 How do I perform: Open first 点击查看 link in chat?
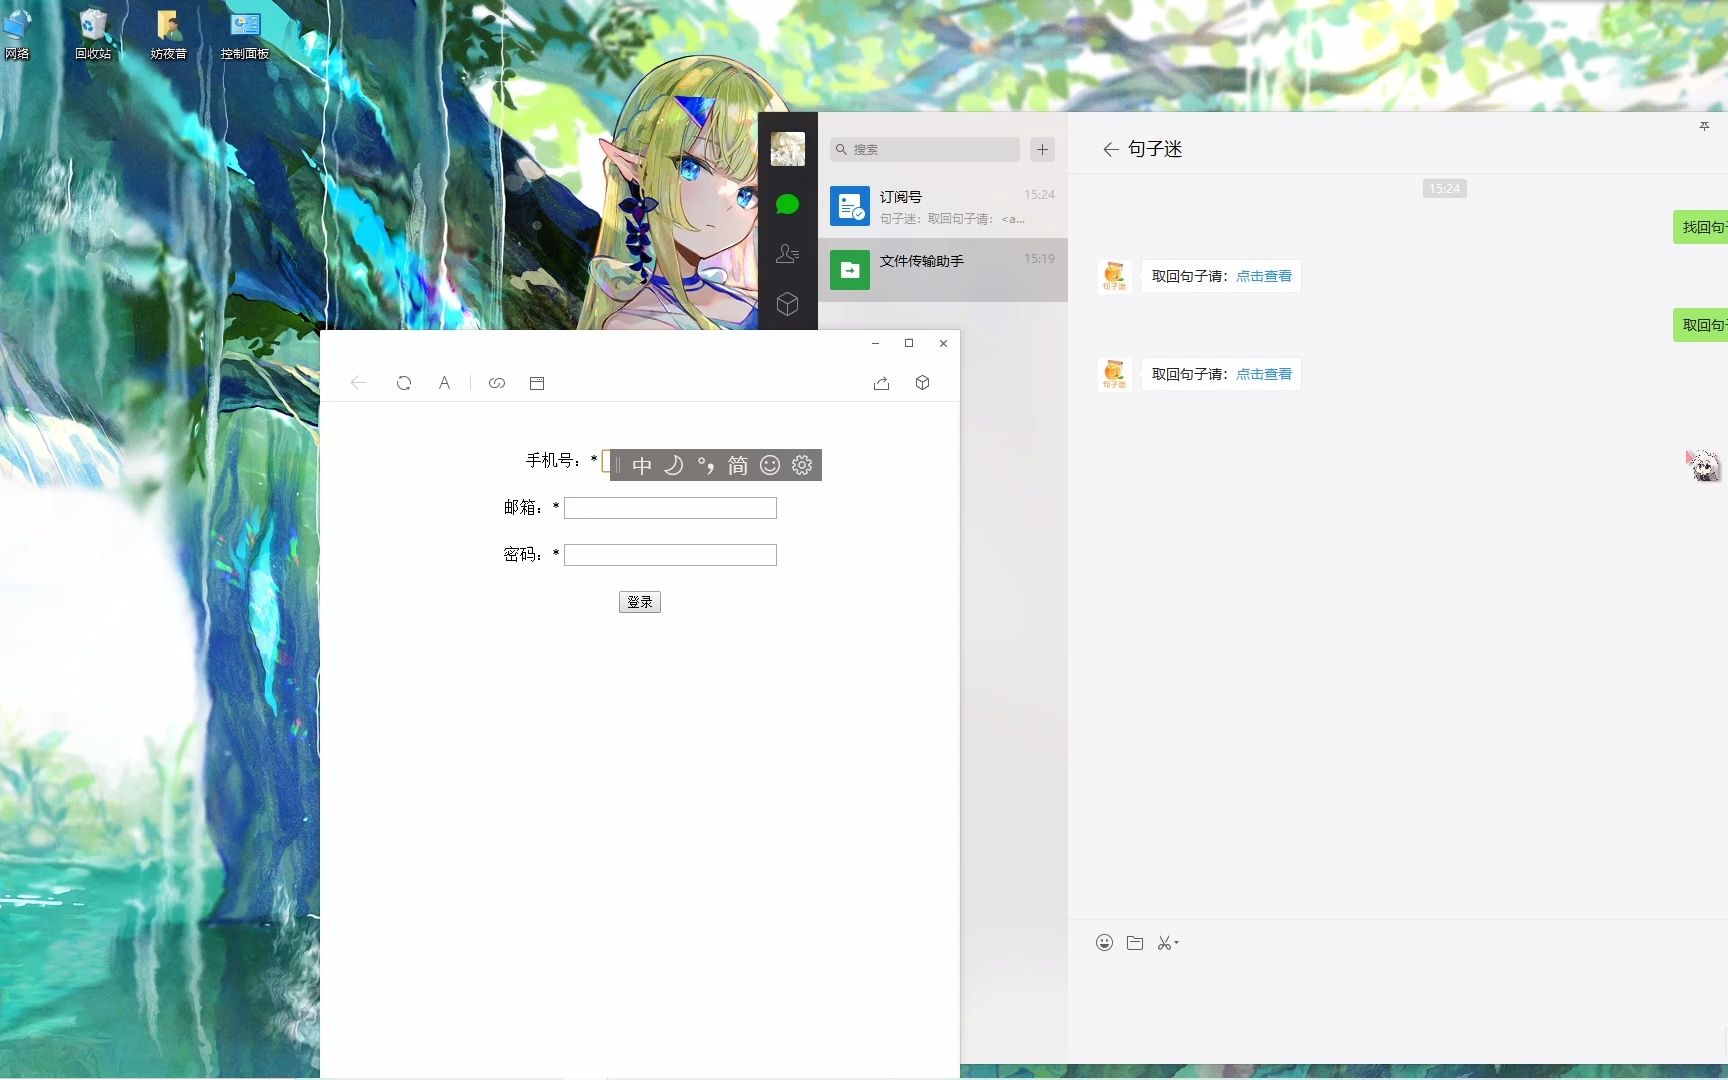coord(1264,276)
